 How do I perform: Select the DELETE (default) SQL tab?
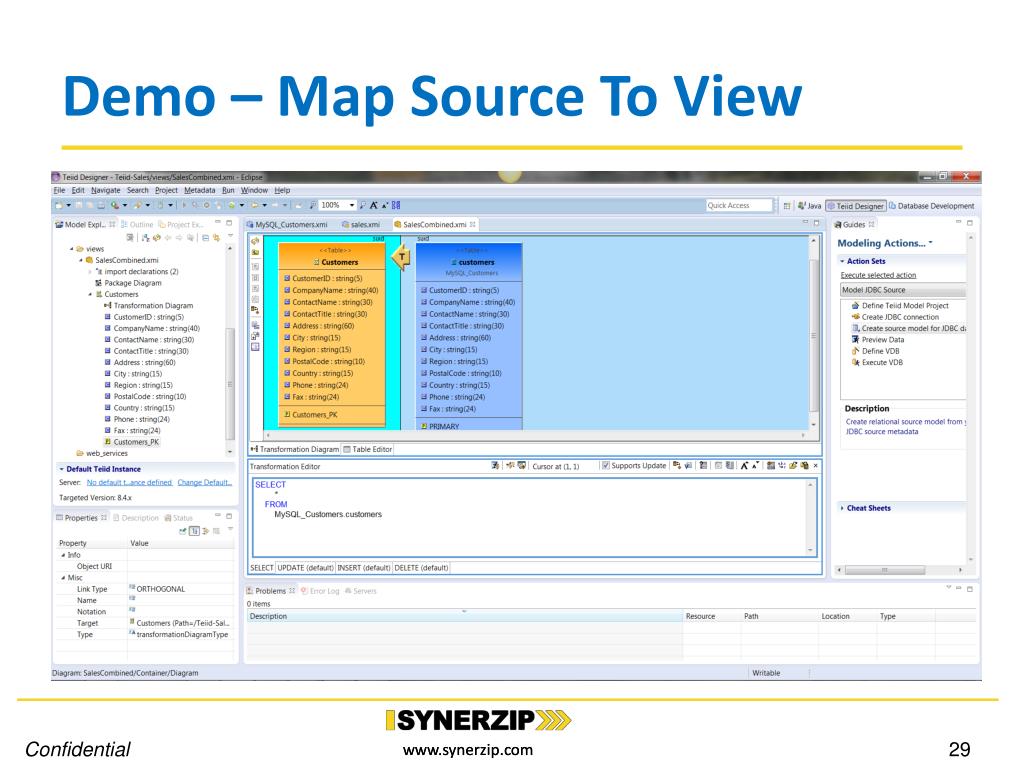coord(421,568)
